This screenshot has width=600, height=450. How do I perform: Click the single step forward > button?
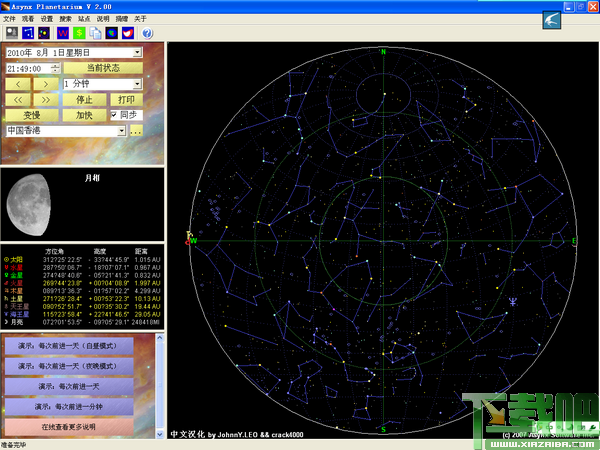[x=46, y=84]
